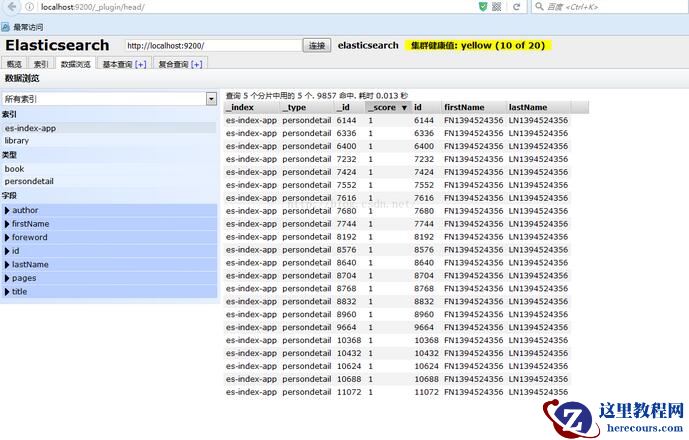
Task: Click the query summary text showing 9857 hits
Action: [317, 96]
